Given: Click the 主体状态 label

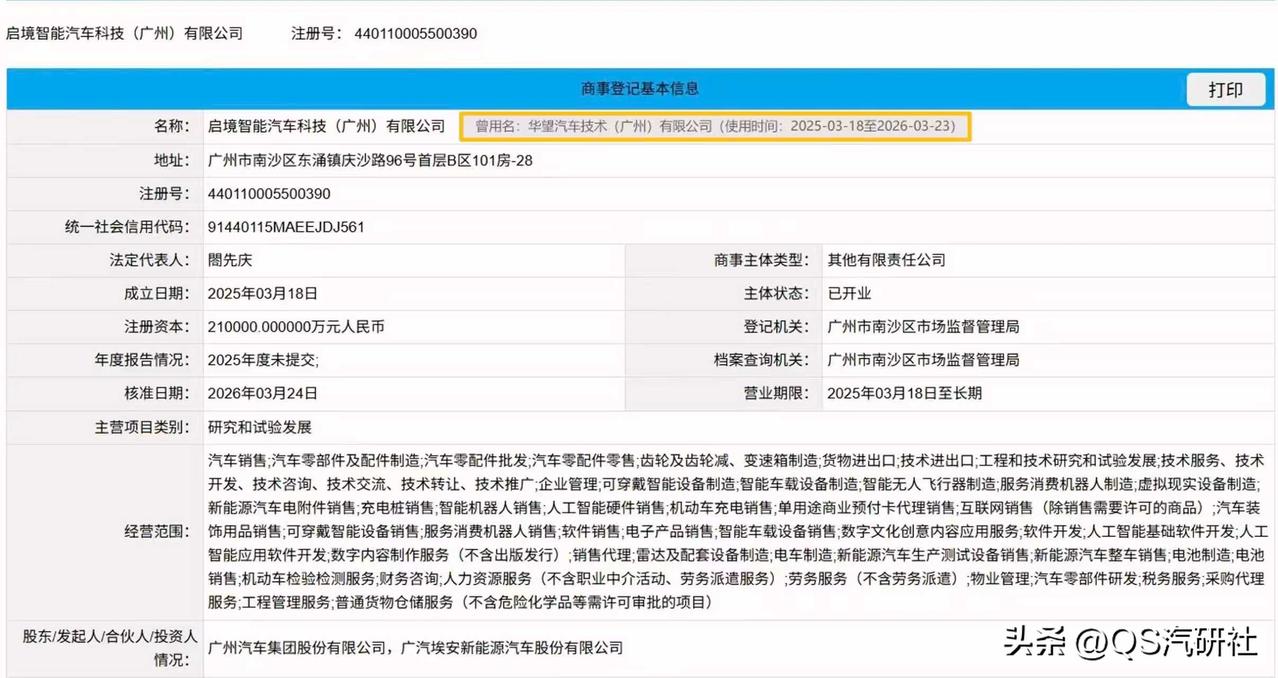Looking at the screenshot, I should pyautogui.click(x=777, y=293).
